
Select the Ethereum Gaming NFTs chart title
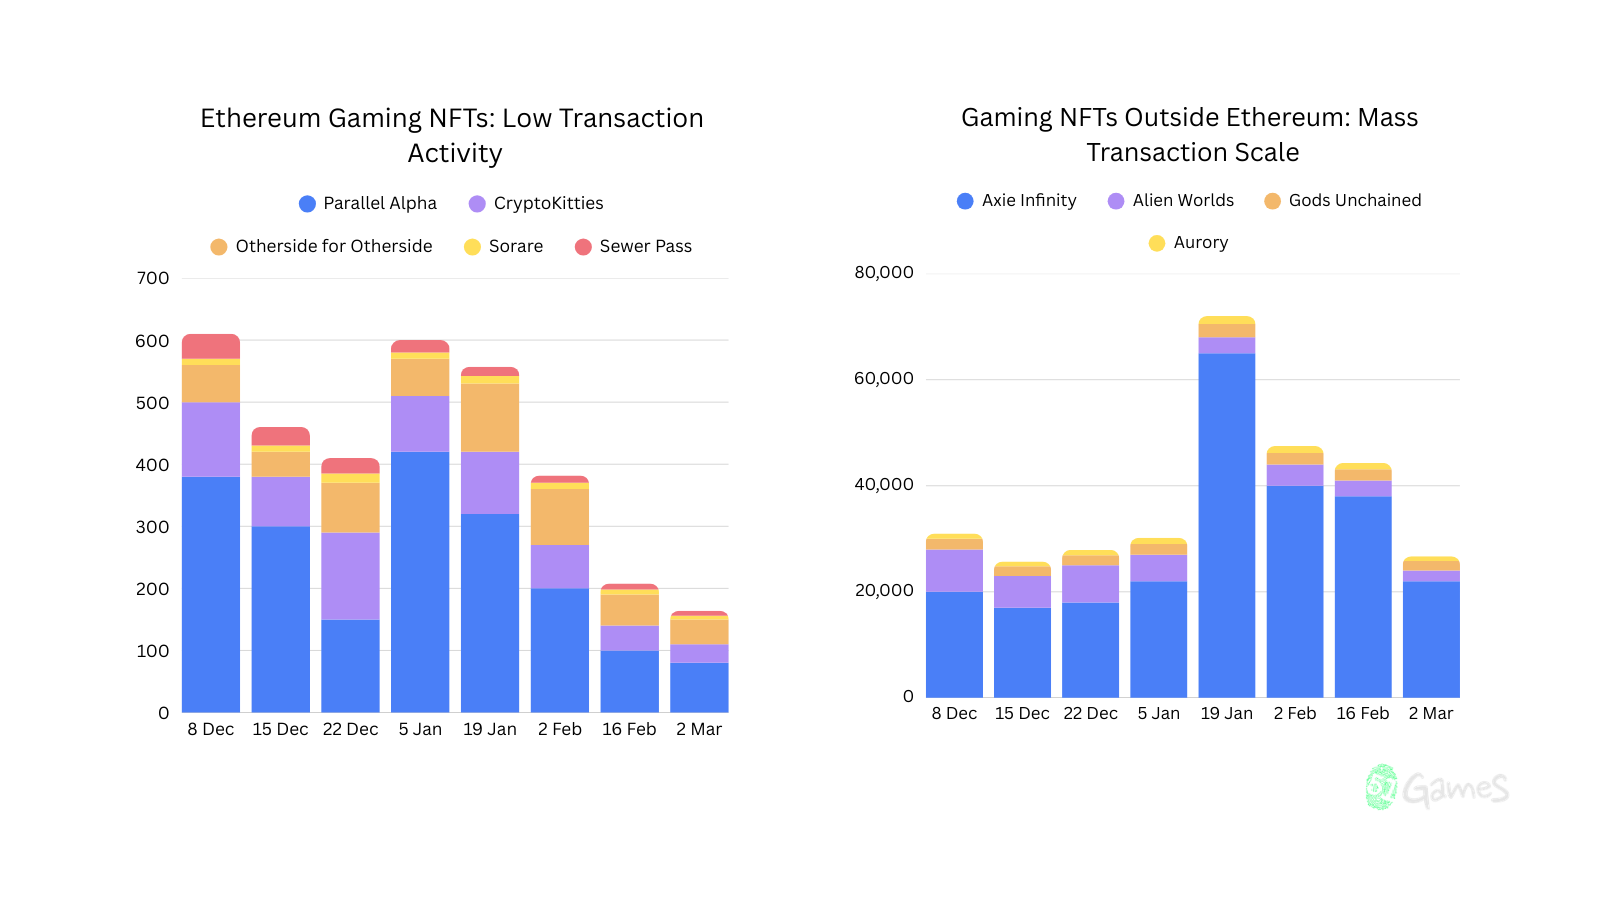451,135
